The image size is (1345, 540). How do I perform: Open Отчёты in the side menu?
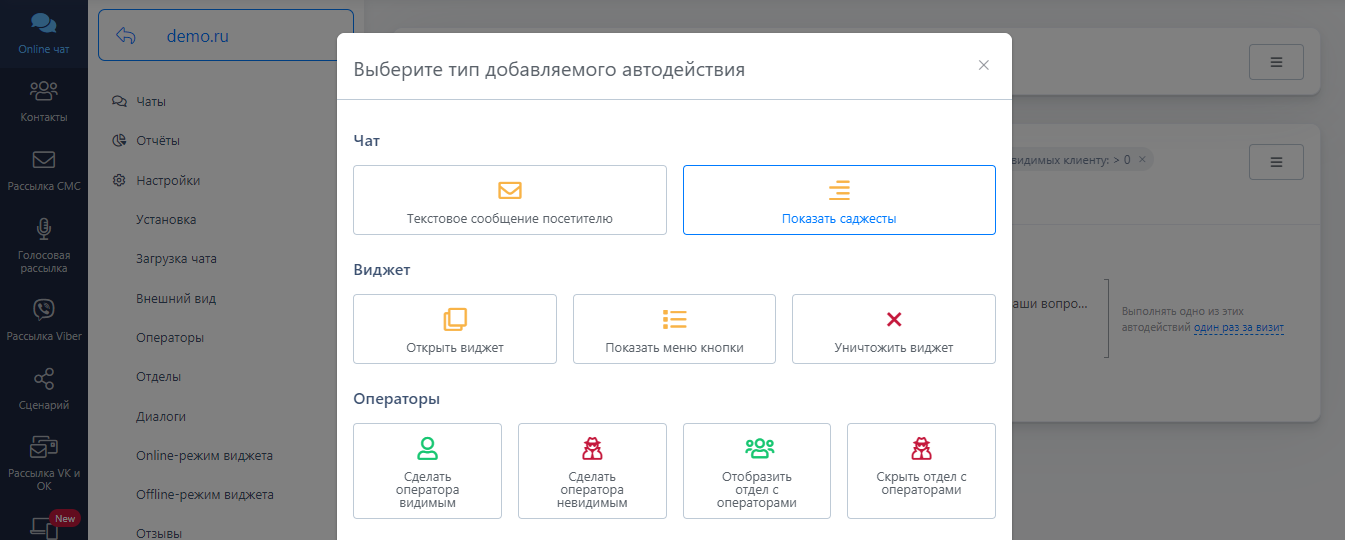157,141
